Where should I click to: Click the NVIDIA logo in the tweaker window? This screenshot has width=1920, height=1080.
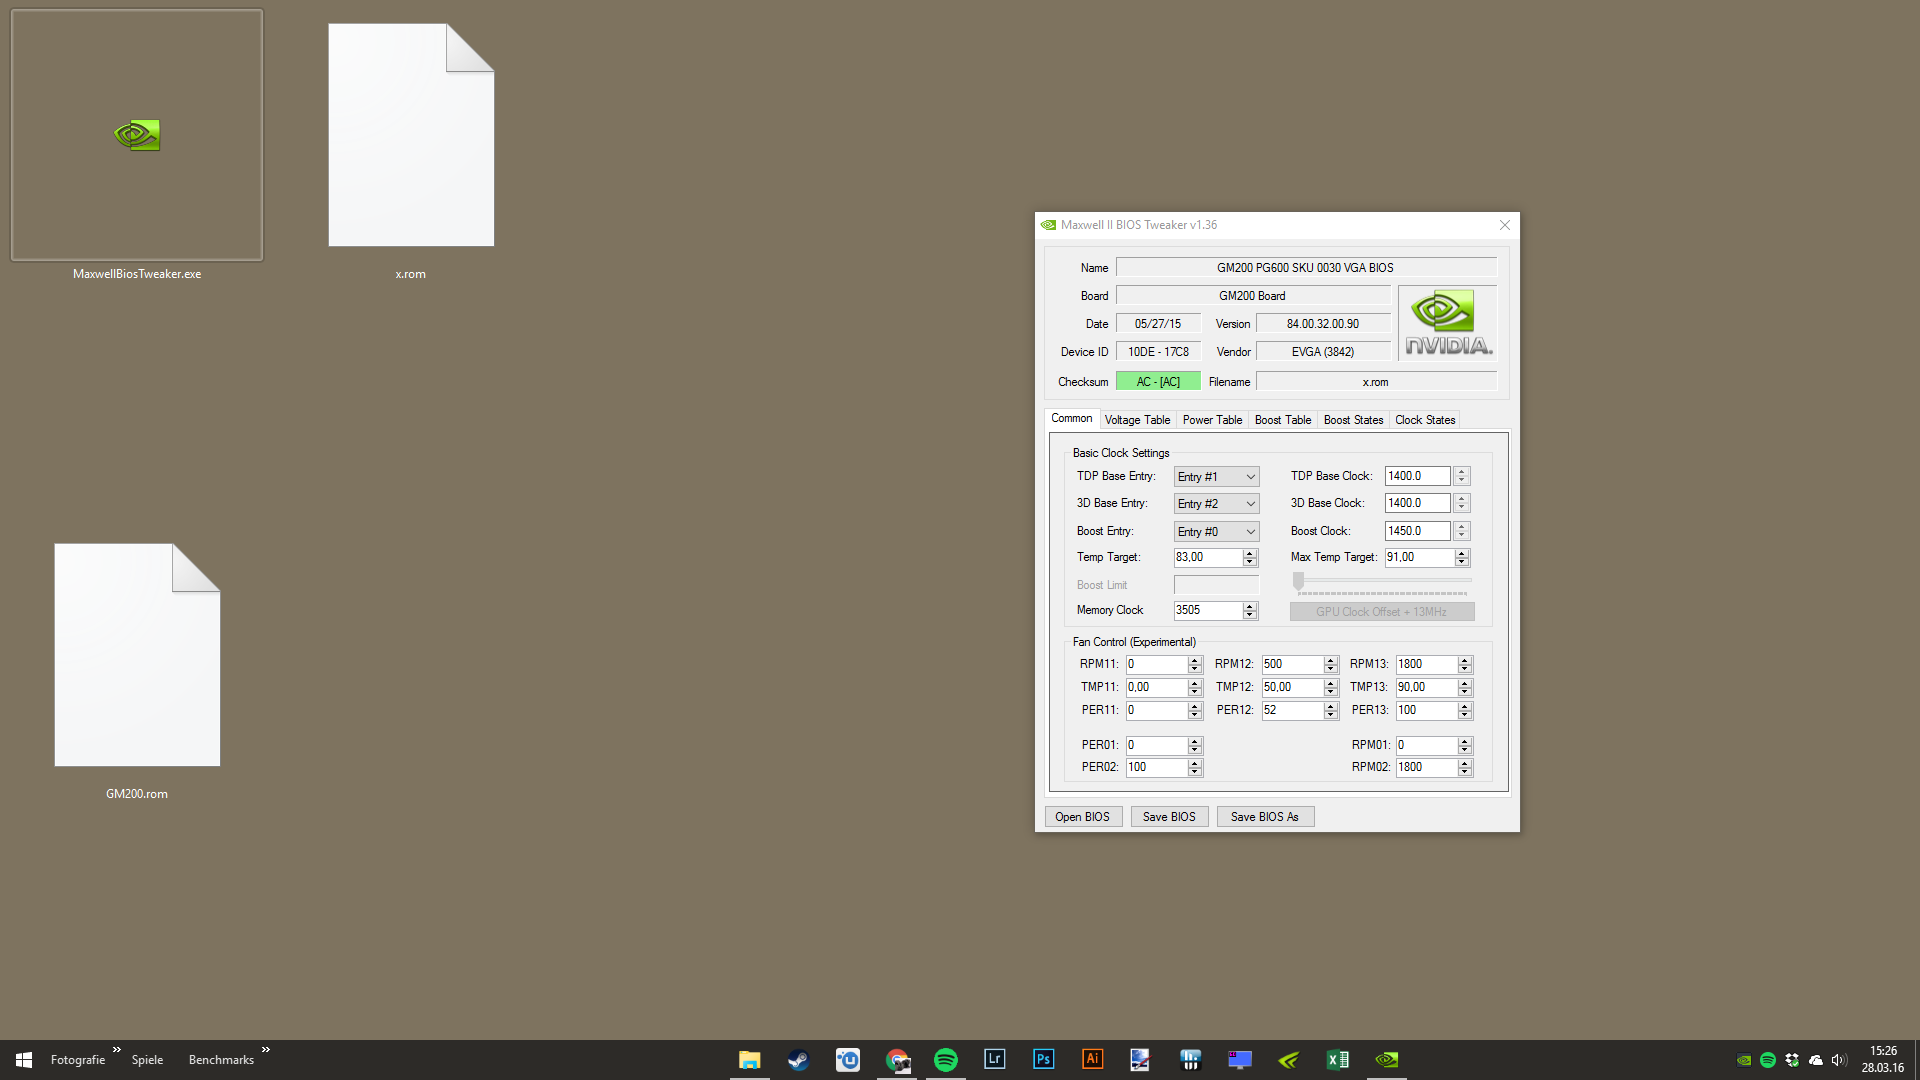(1448, 323)
